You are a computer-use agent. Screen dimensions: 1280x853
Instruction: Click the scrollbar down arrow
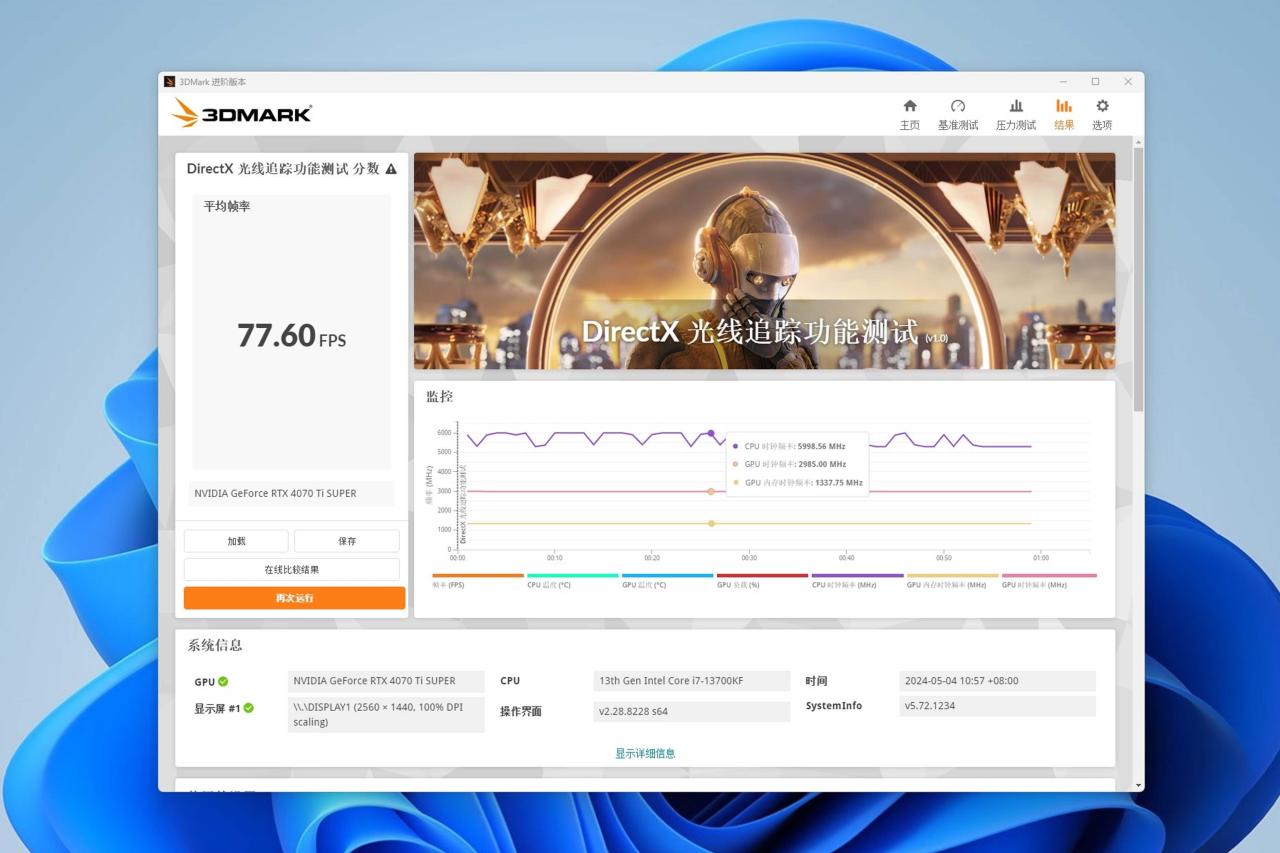(1138, 785)
